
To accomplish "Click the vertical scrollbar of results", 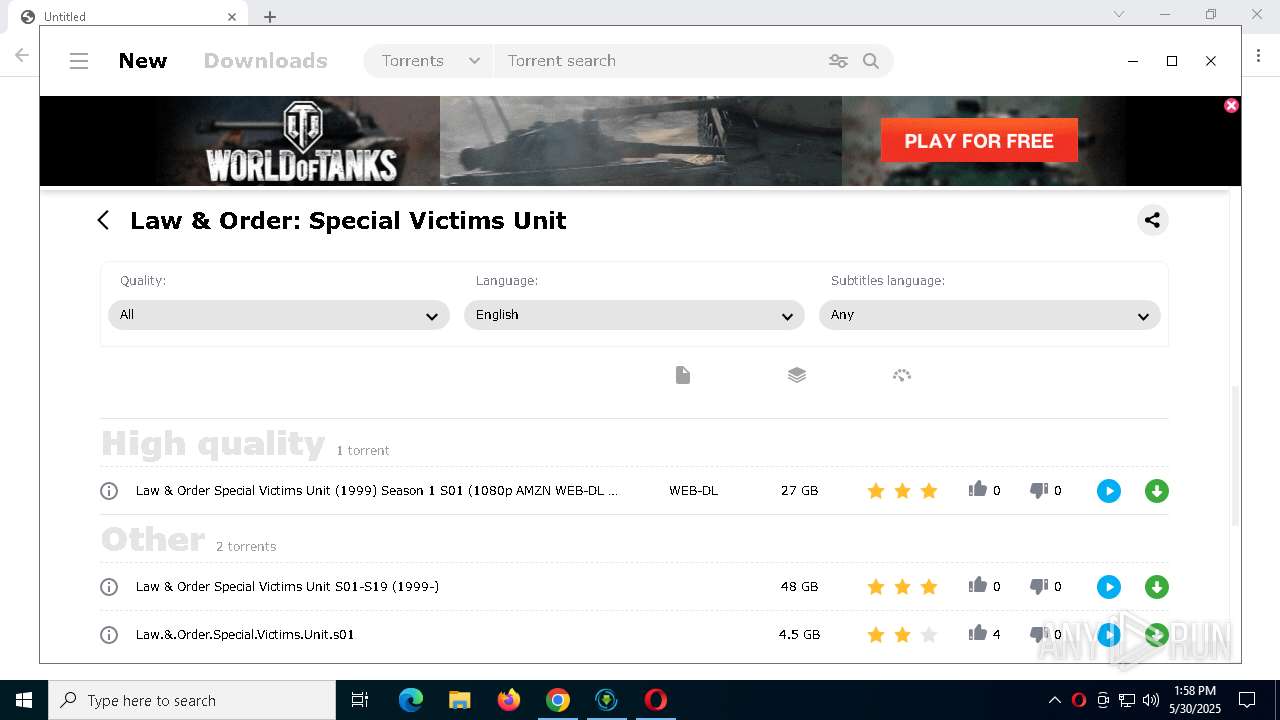I will [x=1235, y=455].
